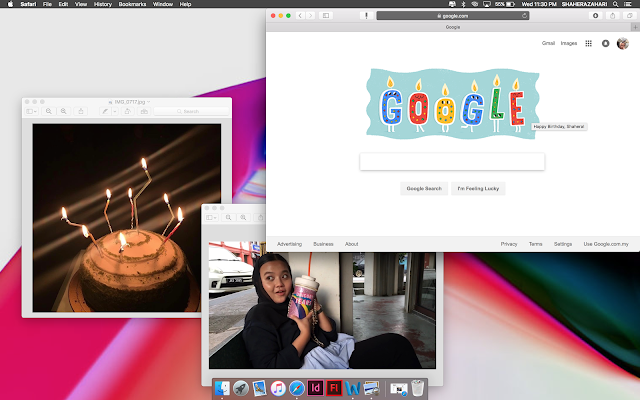Click Use Google.com.my link
The height and width of the screenshot is (400, 640).
tap(606, 244)
